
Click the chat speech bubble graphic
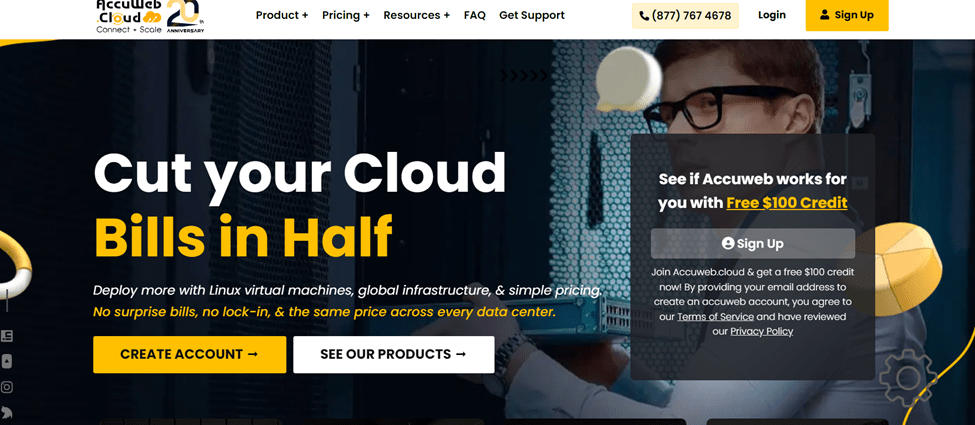pos(628,80)
